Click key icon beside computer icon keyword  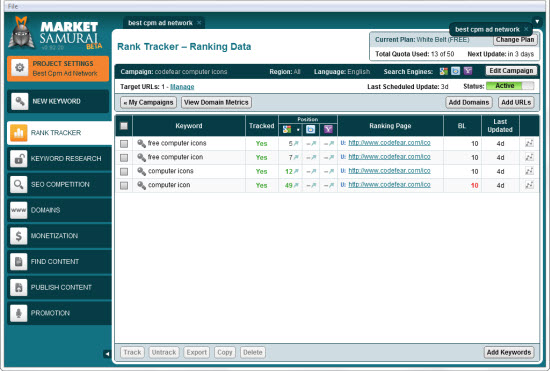point(141,185)
